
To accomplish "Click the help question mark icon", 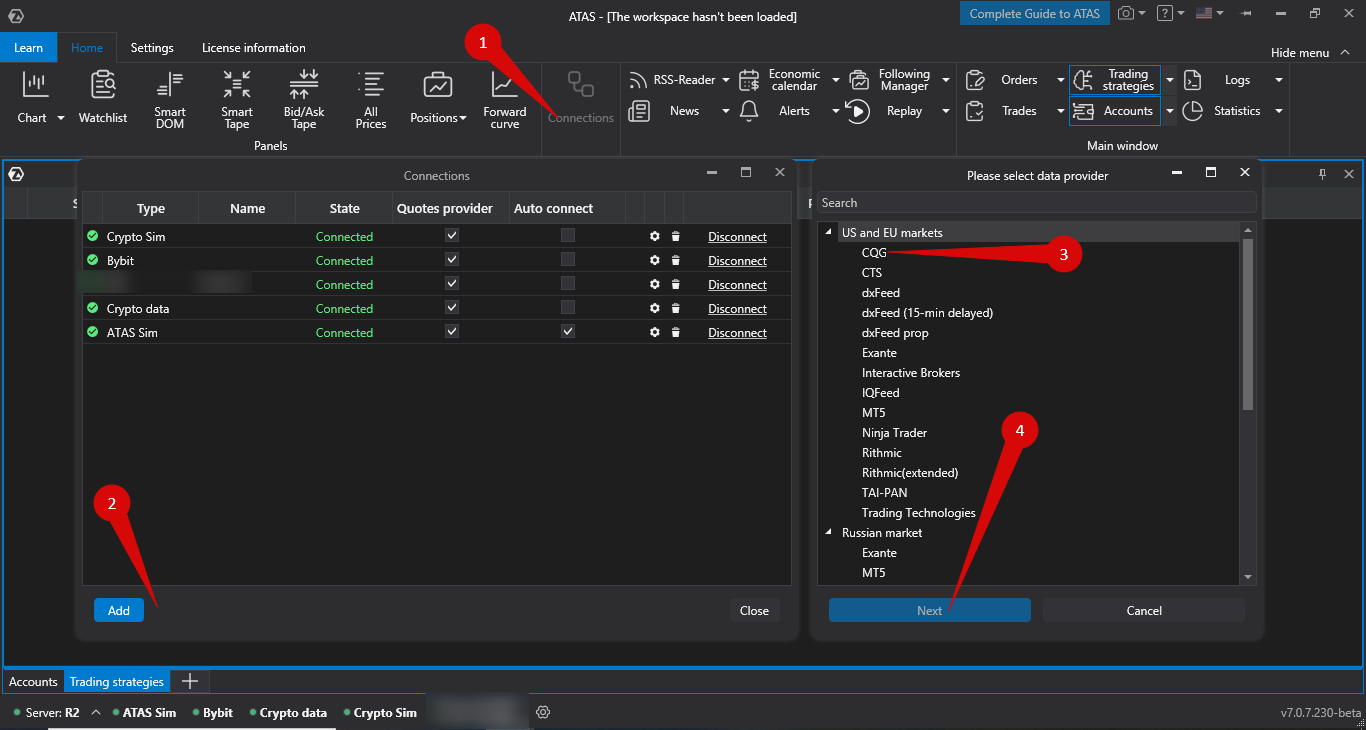I will coord(1165,13).
